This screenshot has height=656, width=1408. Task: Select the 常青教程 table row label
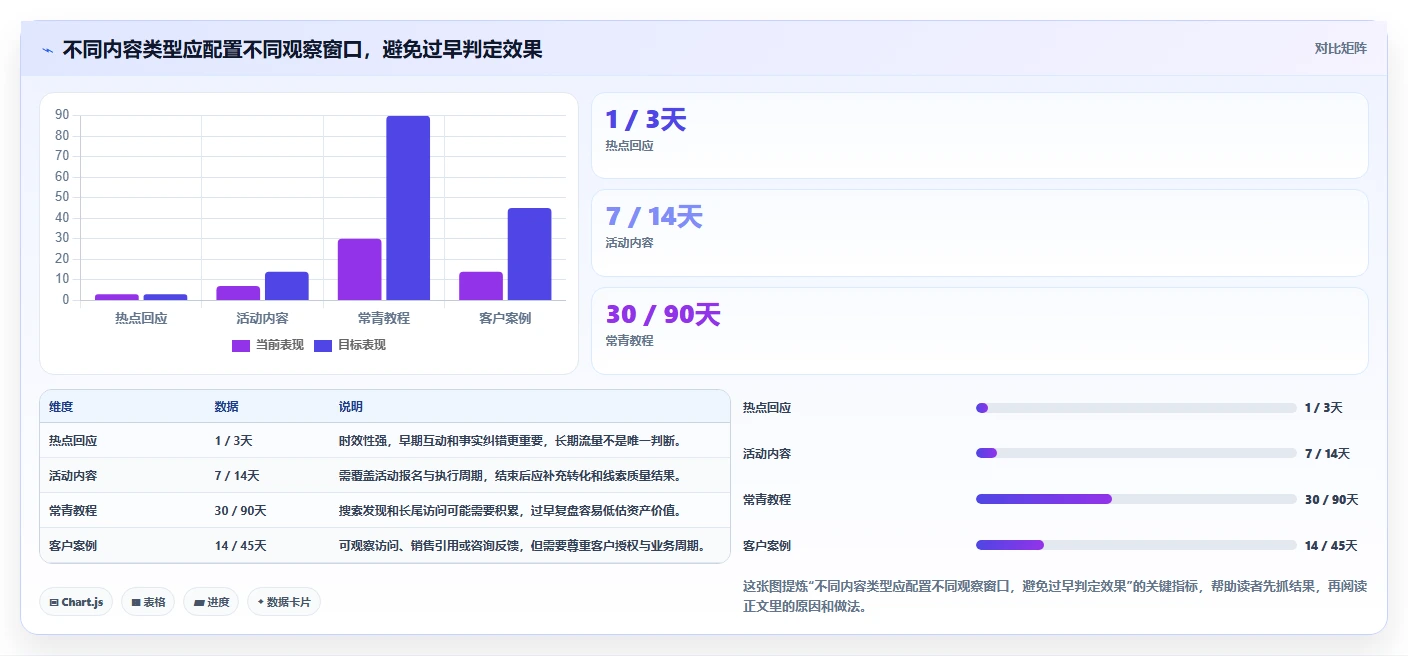click(x=73, y=511)
